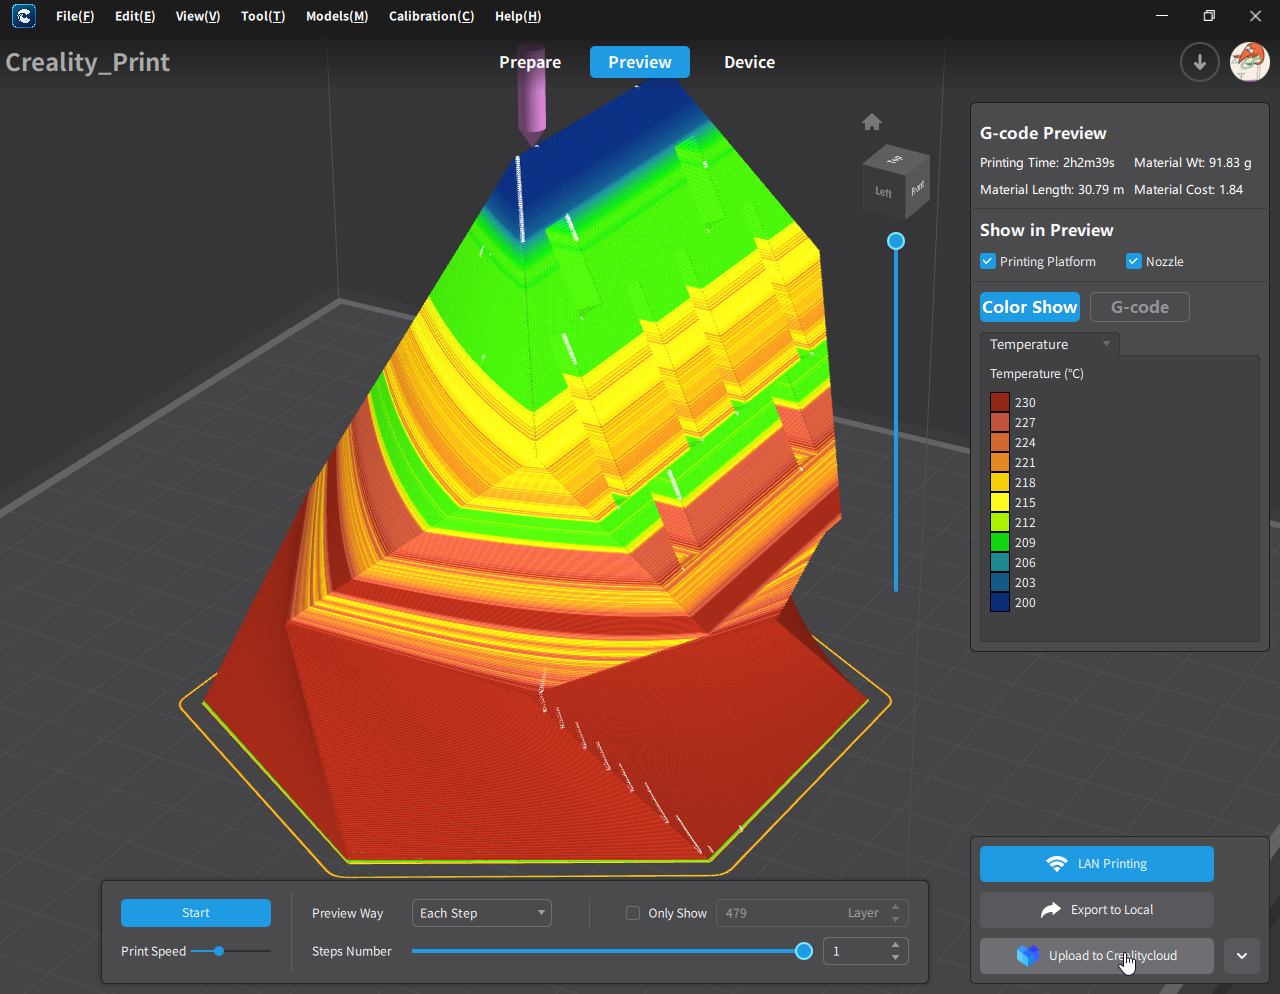
Task: Click the Steps Number slider handle
Action: tap(803, 951)
